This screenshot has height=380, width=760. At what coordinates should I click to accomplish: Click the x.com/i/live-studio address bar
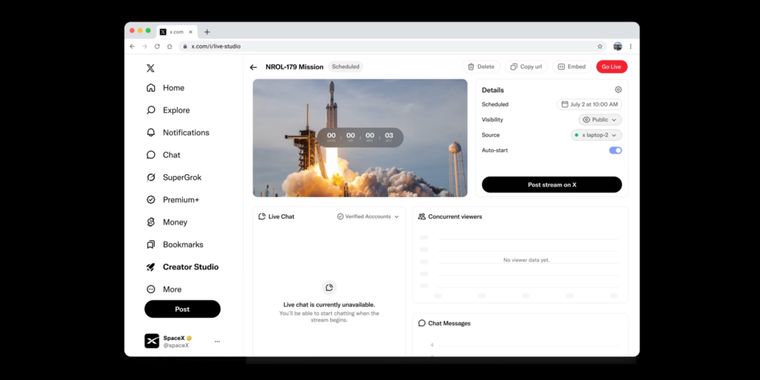[x=393, y=47]
